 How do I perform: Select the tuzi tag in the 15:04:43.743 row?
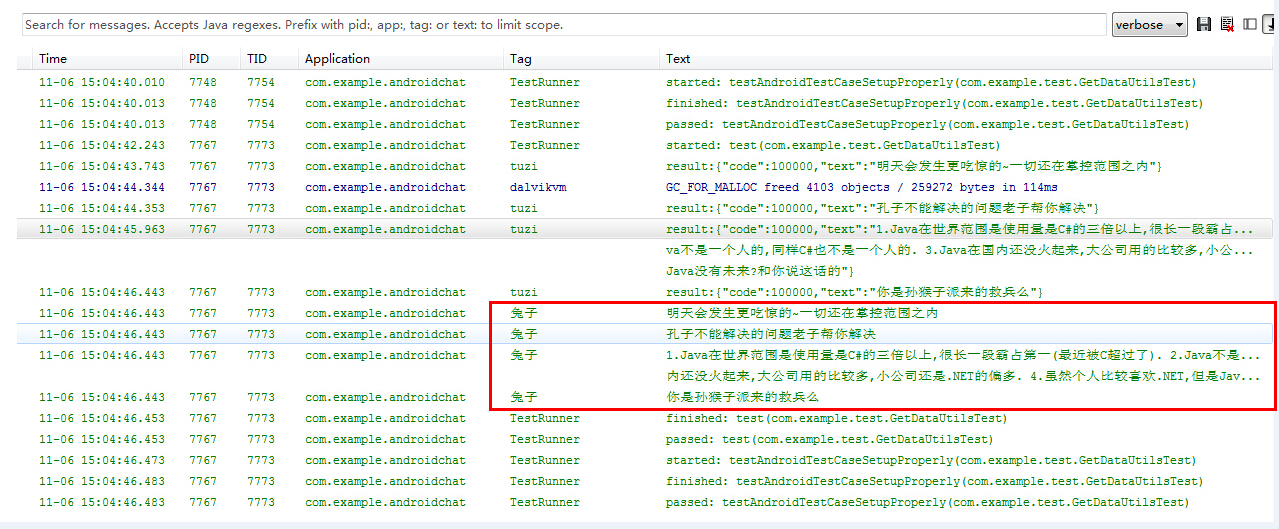coord(523,167)
